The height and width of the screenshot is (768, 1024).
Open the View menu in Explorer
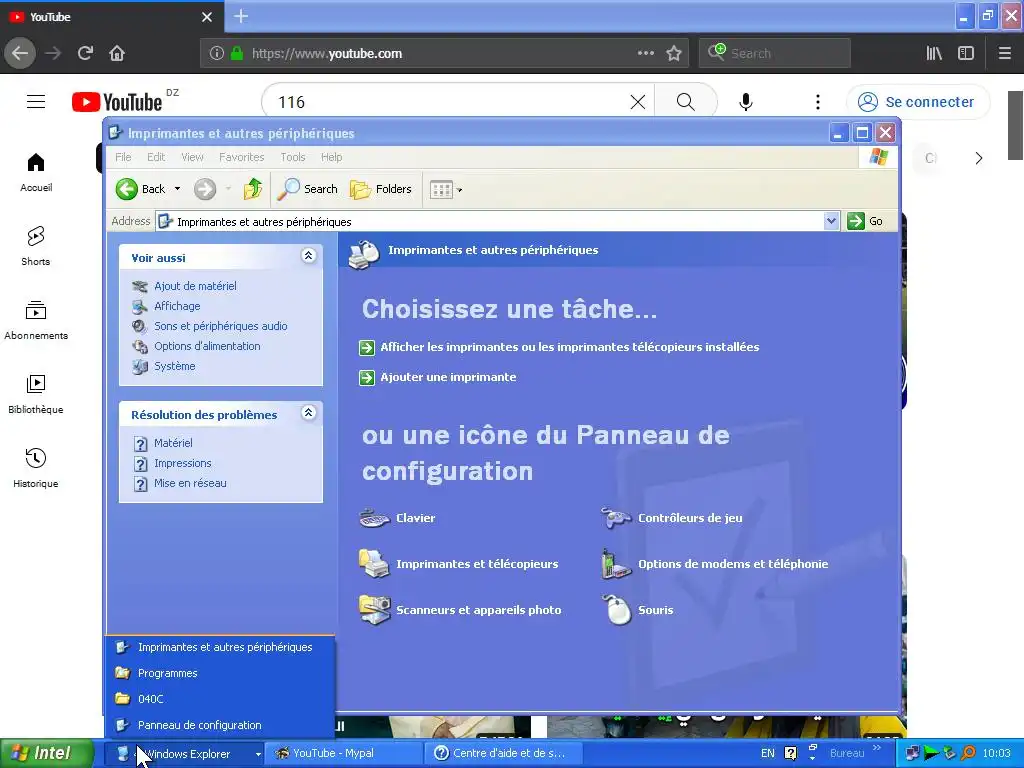tap(192, 157)
